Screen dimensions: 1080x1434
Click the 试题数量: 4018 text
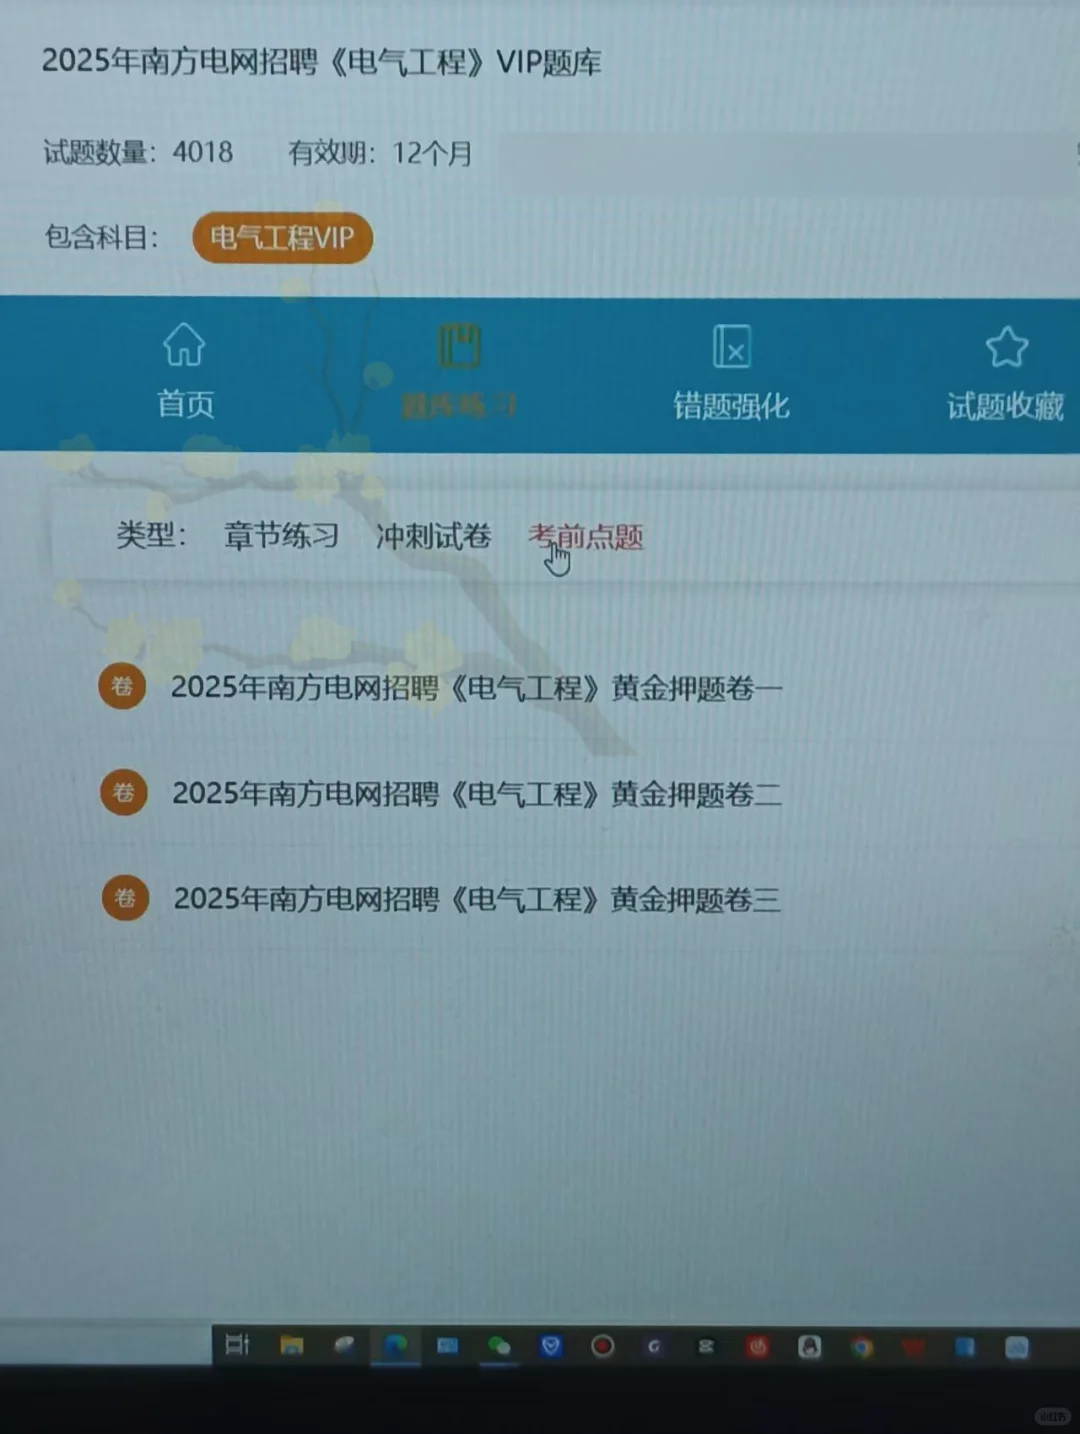138,152
